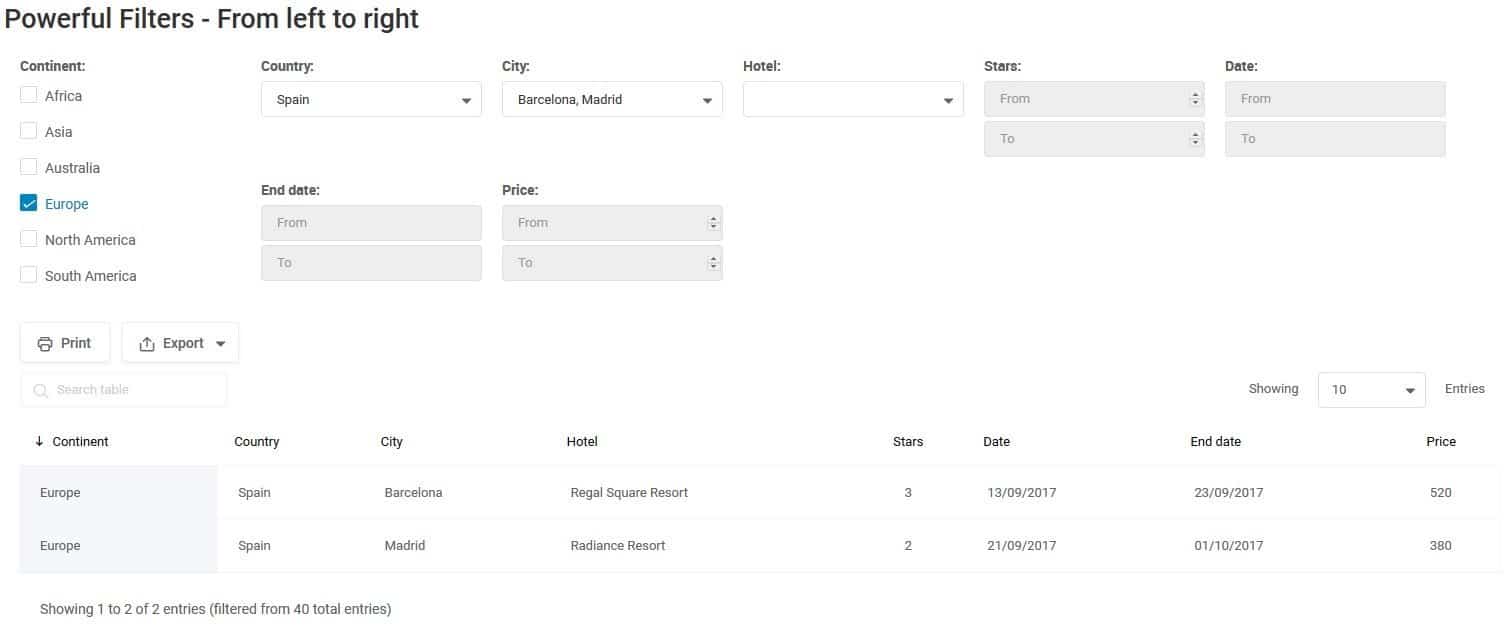Click the Date To input field
Image resolution: width=1510 pixels, height=625 pixels.
1335,139
